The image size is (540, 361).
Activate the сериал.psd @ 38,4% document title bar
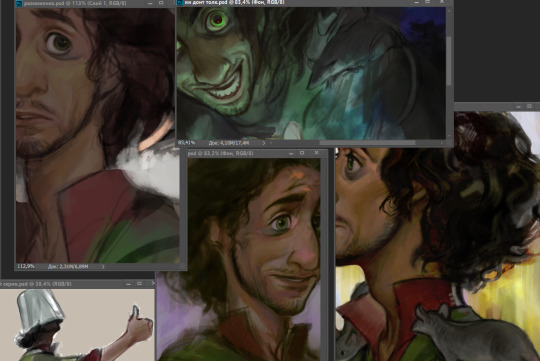click(x=77, y=284)
